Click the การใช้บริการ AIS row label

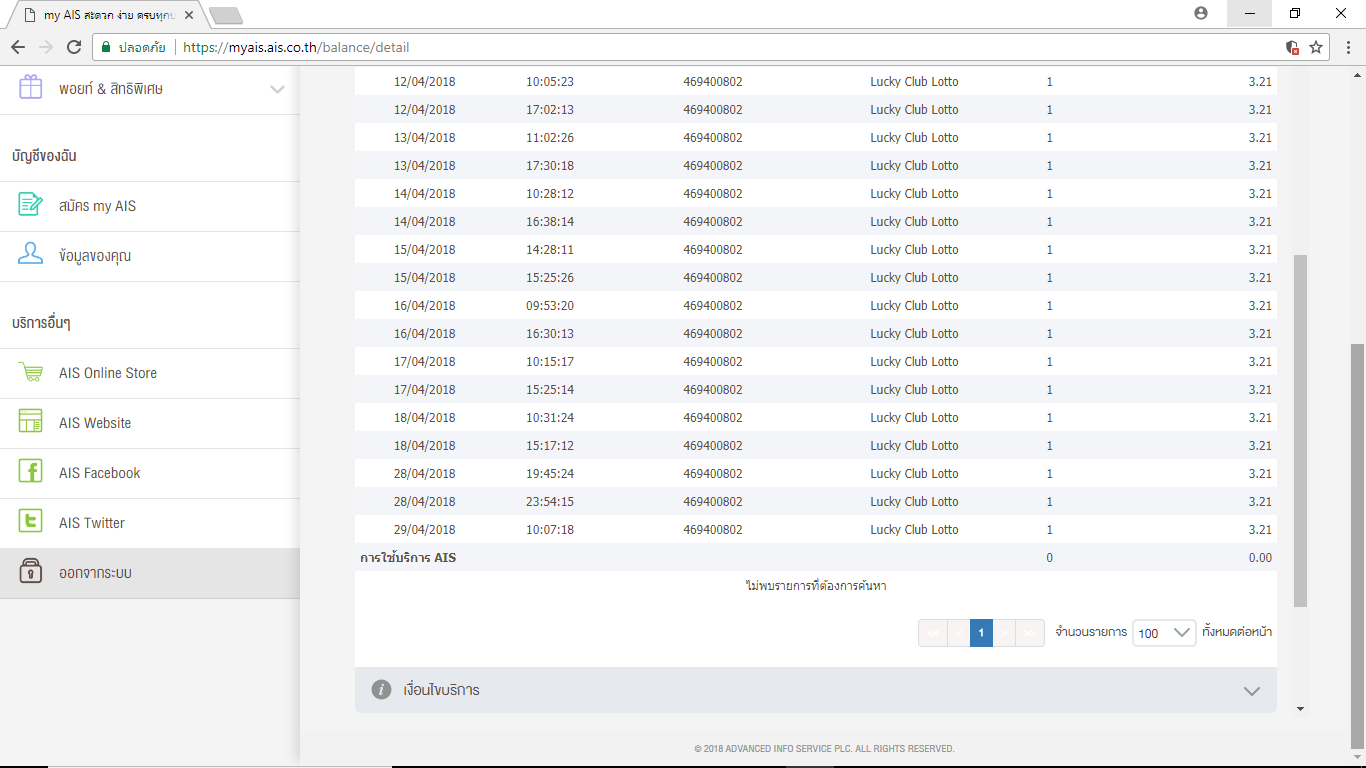tap(408, 557)
